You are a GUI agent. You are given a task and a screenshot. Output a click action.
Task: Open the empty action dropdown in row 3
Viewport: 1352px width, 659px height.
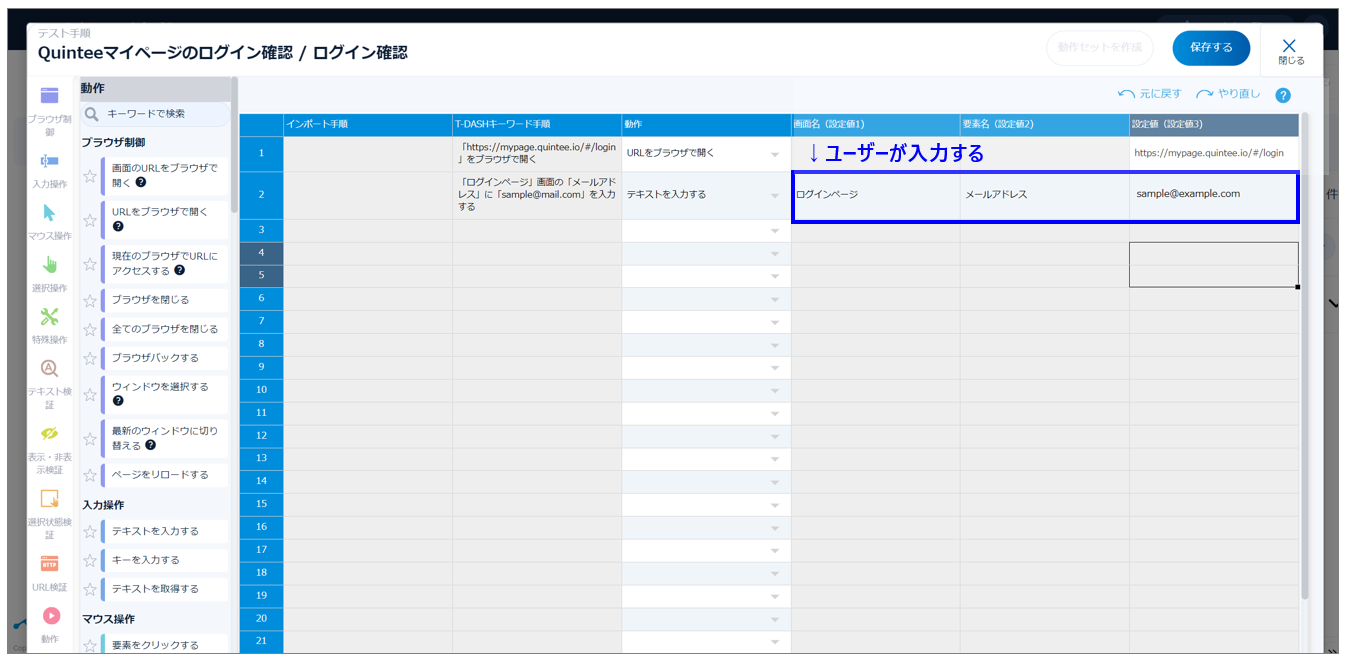point(775,231)
